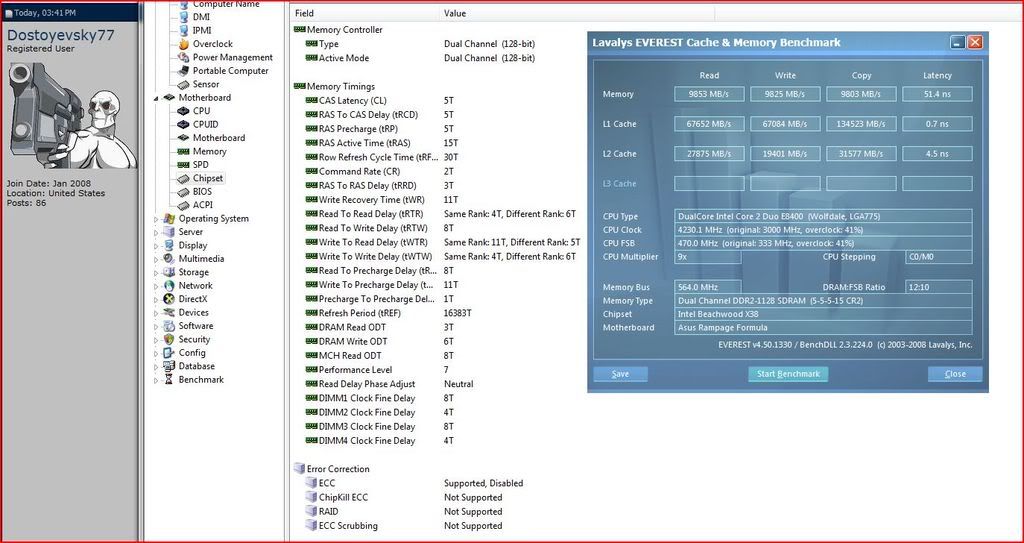This screenshot has width=1024, height=543.
Task: Click the L1 Cache Copy 134523 MB/s field
Action: pos(861,123)
